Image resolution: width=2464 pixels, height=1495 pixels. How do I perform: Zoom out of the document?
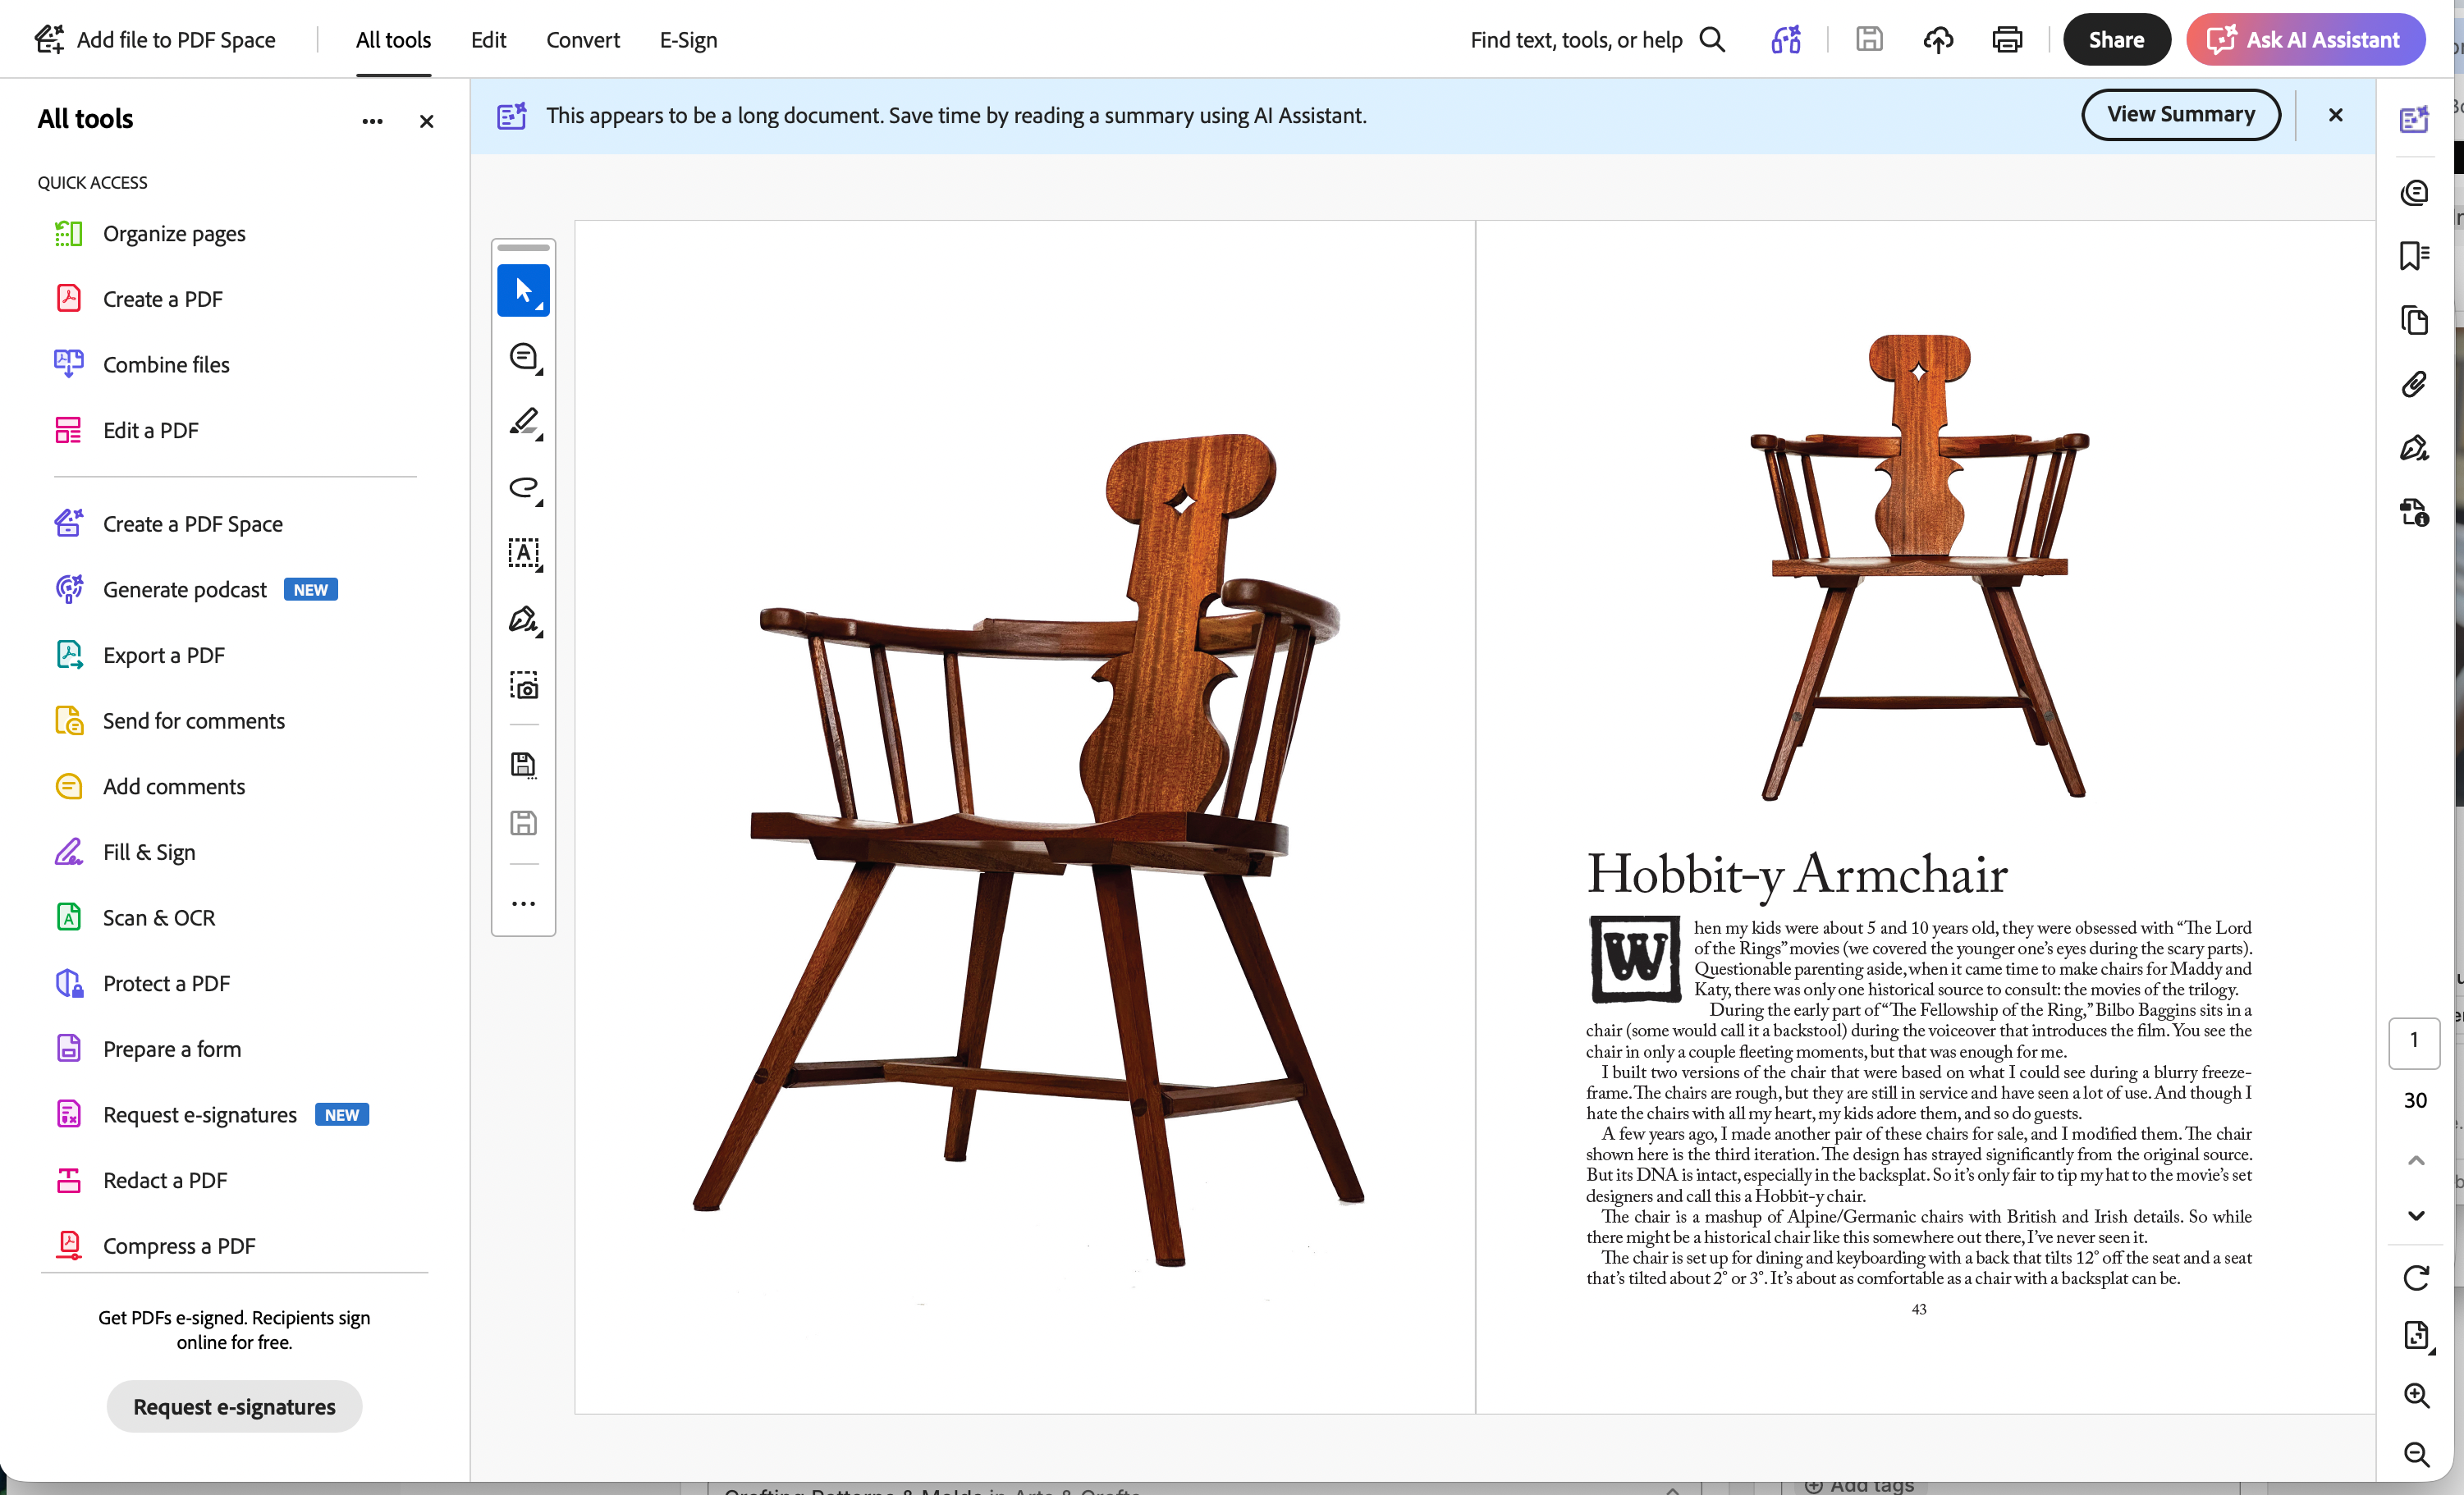point(2416,1454)
